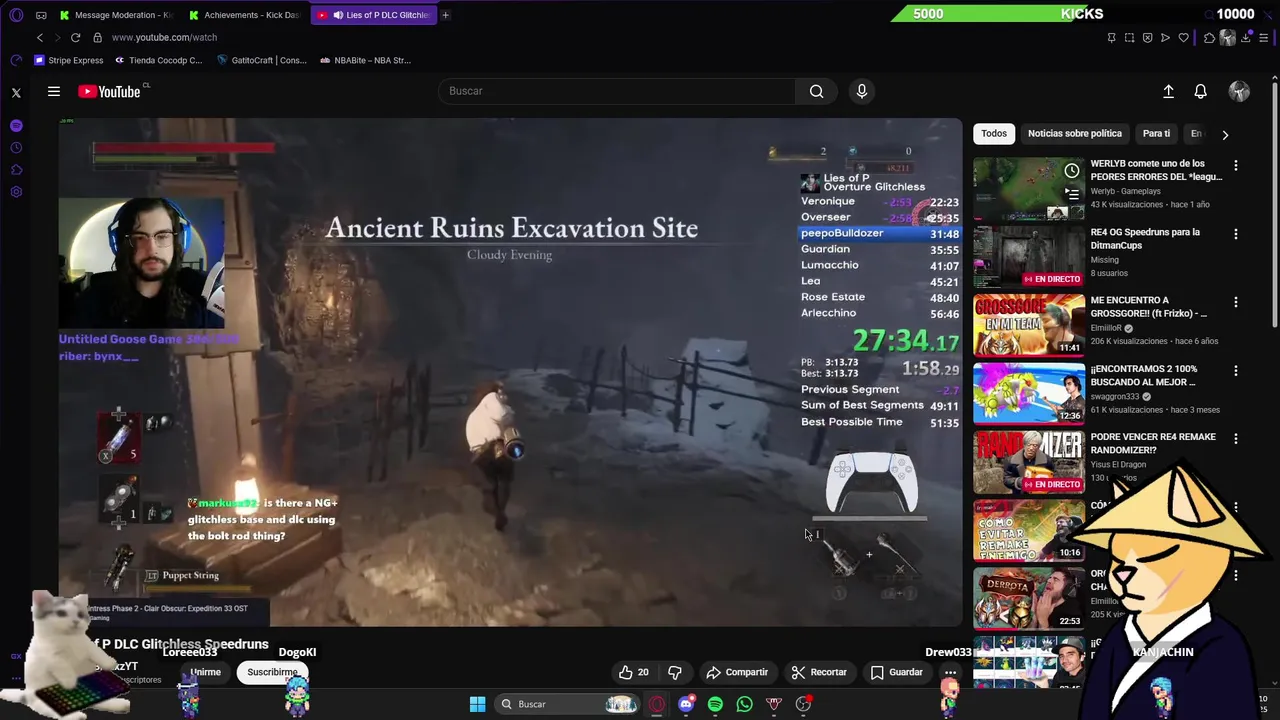Screen dimensions: 1280x720
Task: Open the YouTube guide hamburger menu
Action: tap(54, 91)
